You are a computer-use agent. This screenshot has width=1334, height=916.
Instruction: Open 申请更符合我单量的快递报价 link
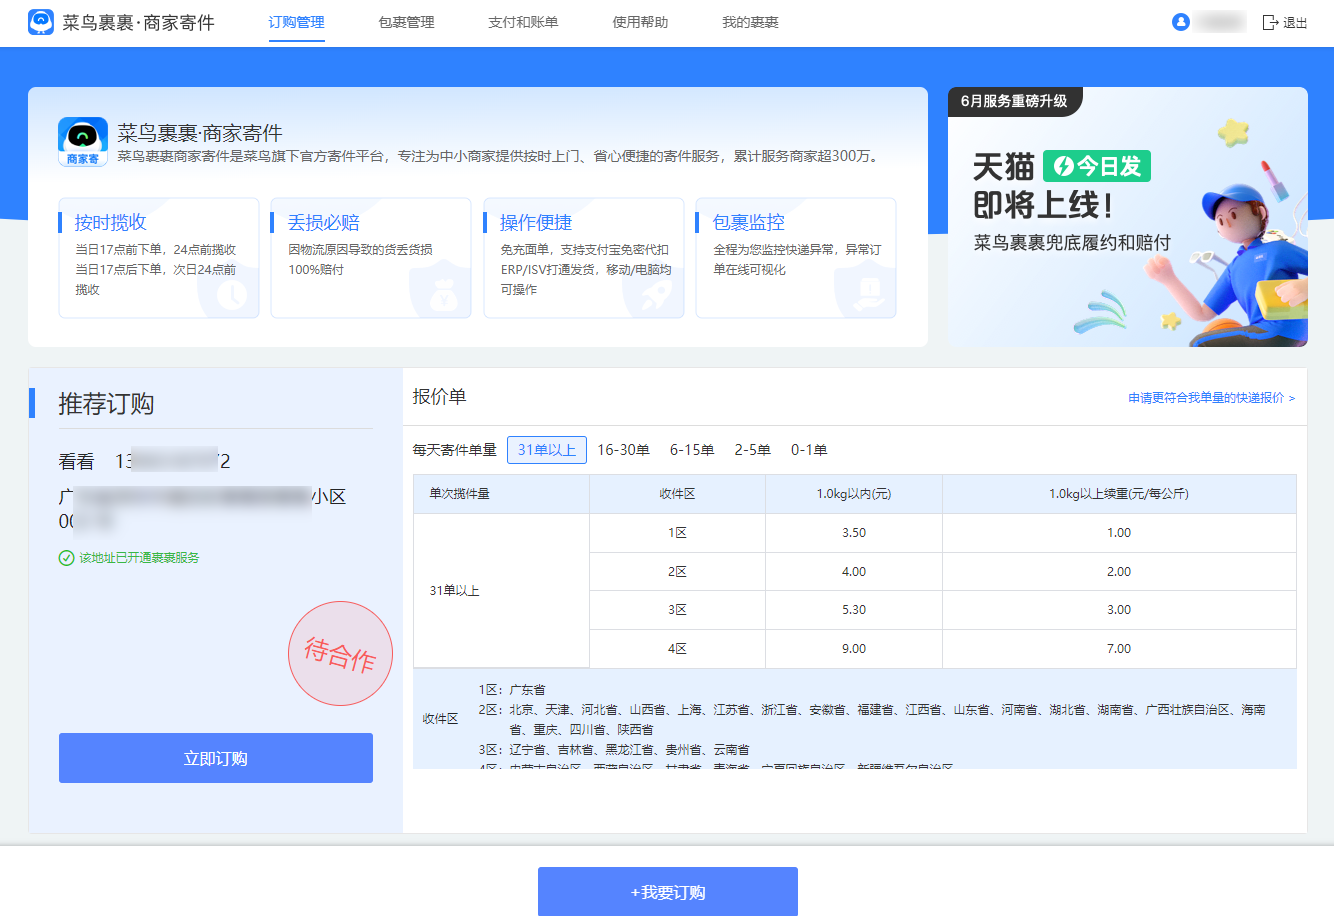[1212, 398]
